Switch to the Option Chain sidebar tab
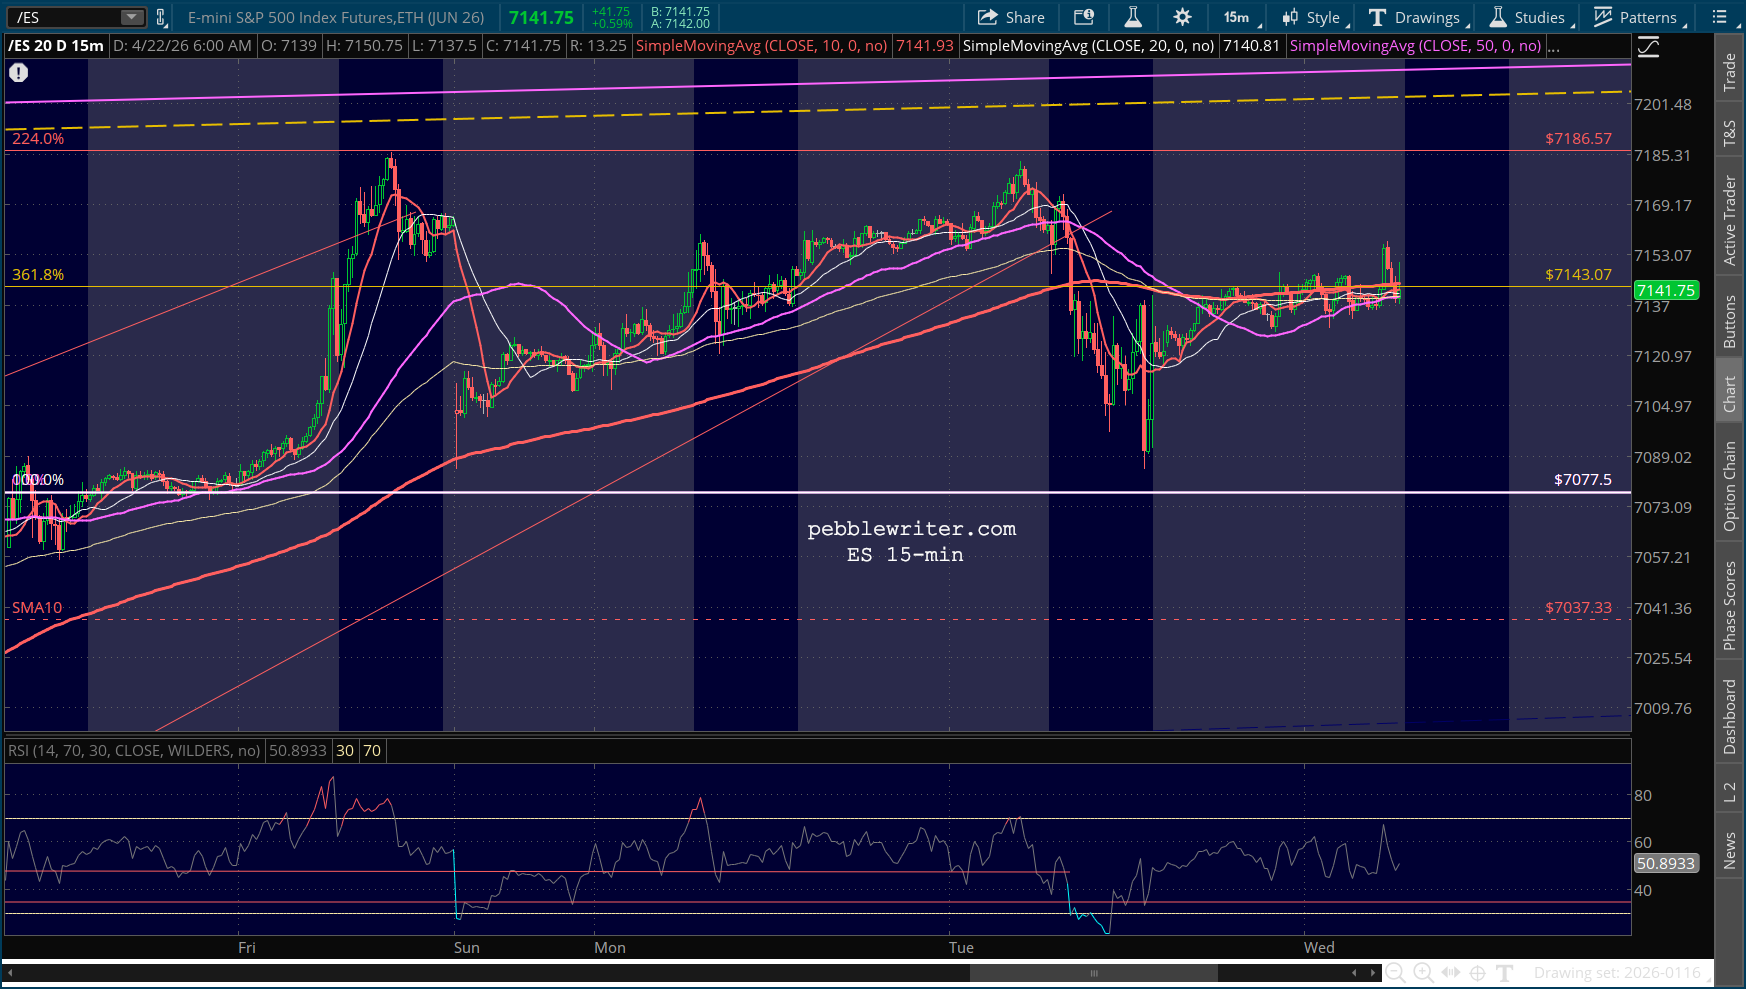 click(1729, 486)
